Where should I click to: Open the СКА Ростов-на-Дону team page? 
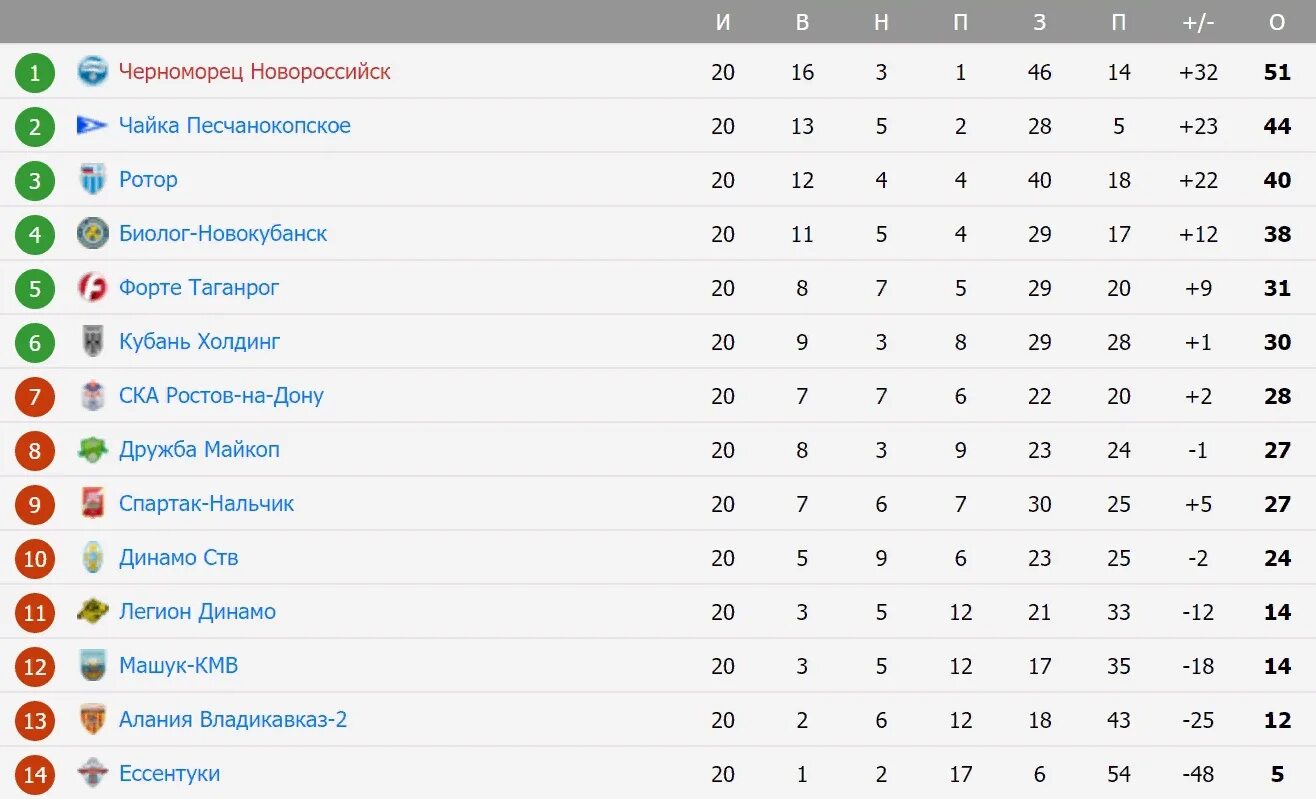(221, 396)
